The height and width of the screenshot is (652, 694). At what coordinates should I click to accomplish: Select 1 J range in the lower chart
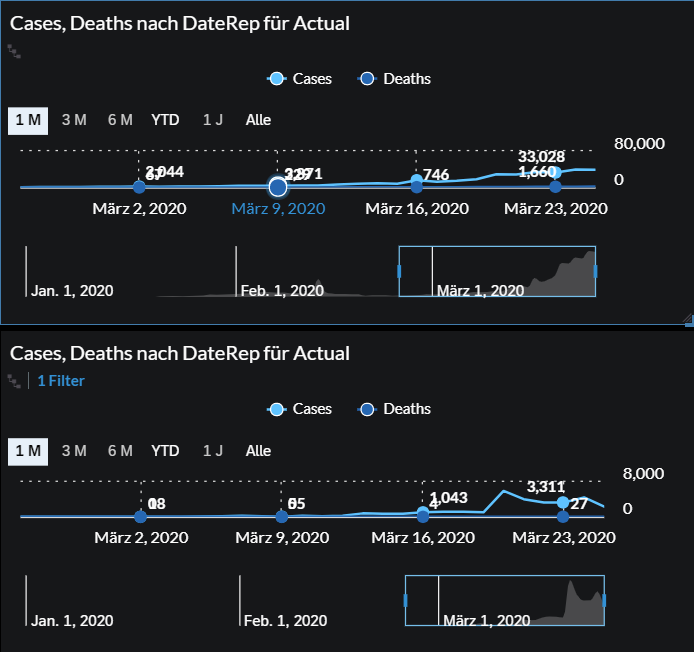213,451
